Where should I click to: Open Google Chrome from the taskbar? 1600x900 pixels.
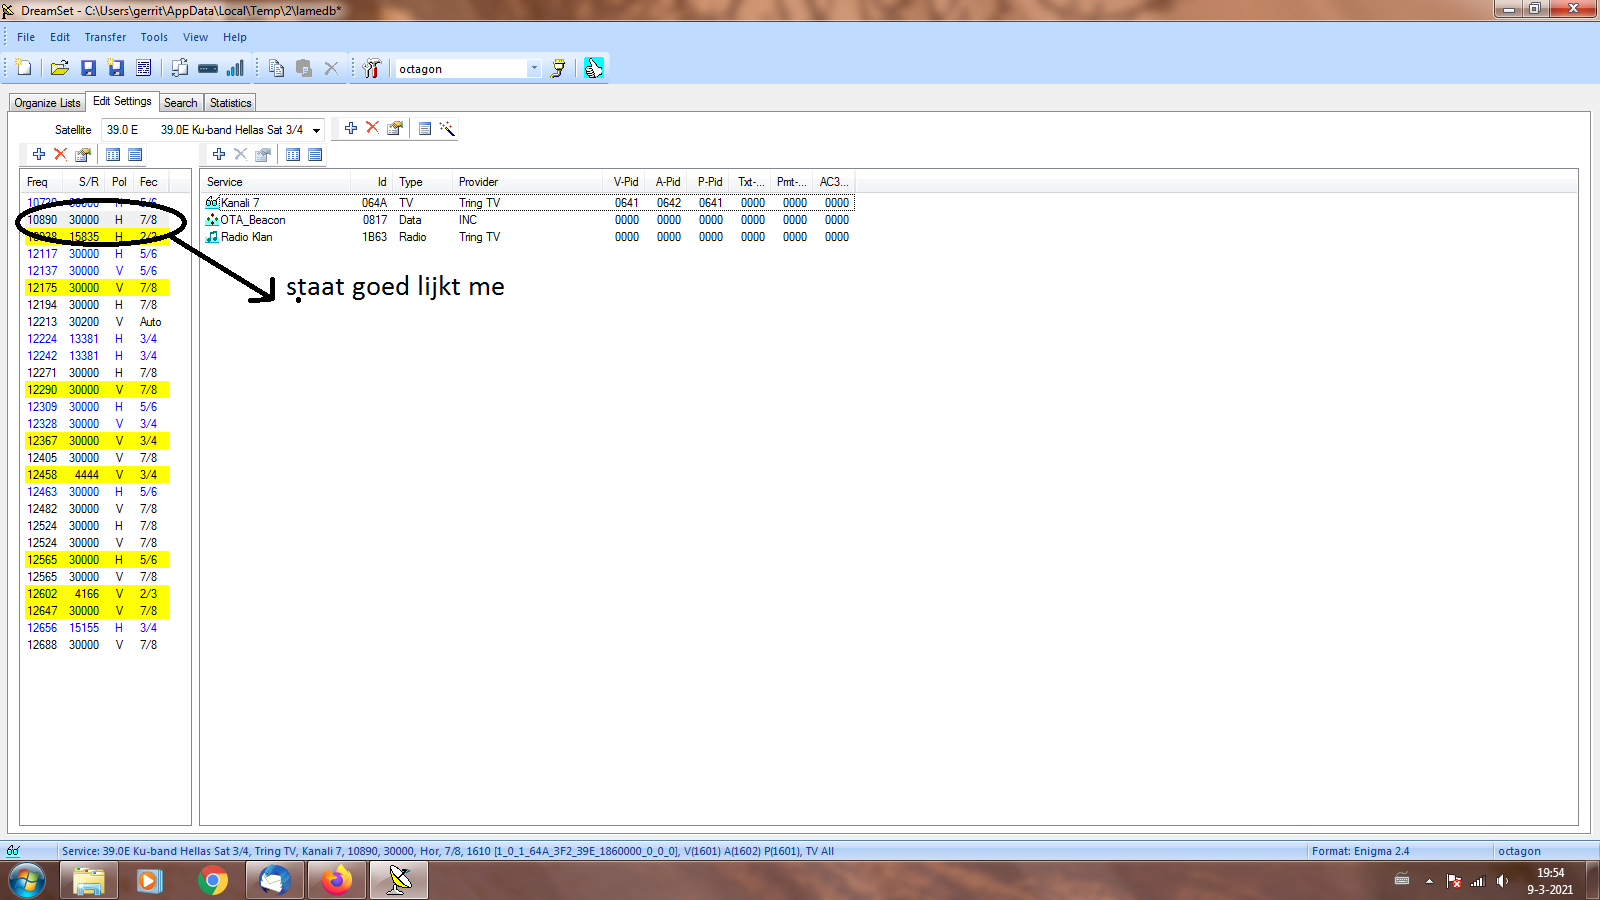(x=212, y=881)
